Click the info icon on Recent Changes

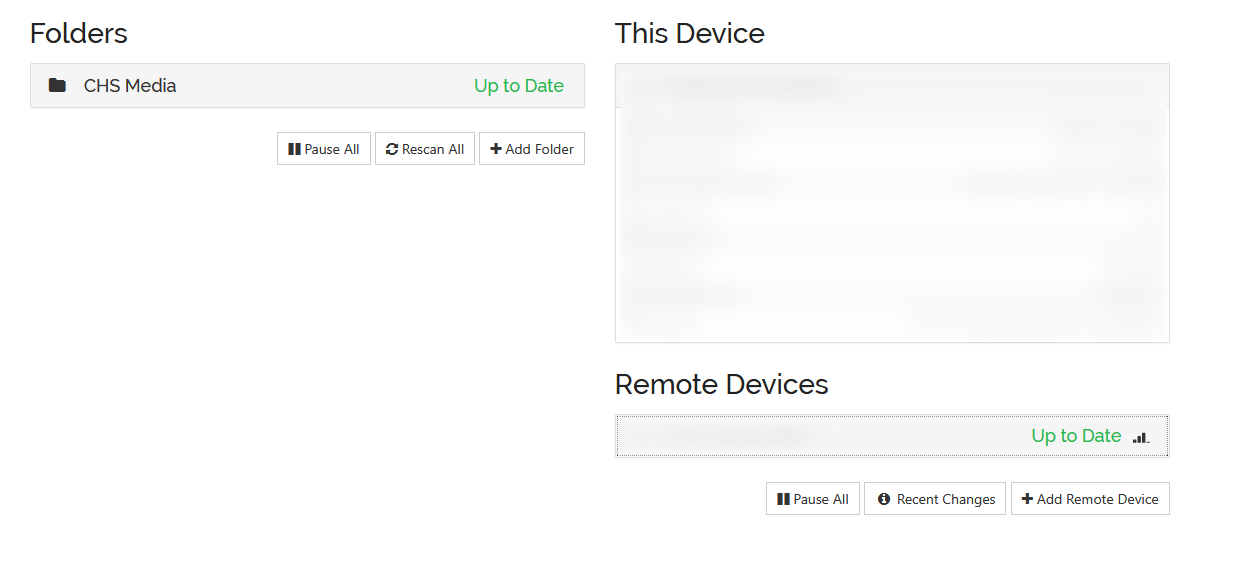[884, 499]
